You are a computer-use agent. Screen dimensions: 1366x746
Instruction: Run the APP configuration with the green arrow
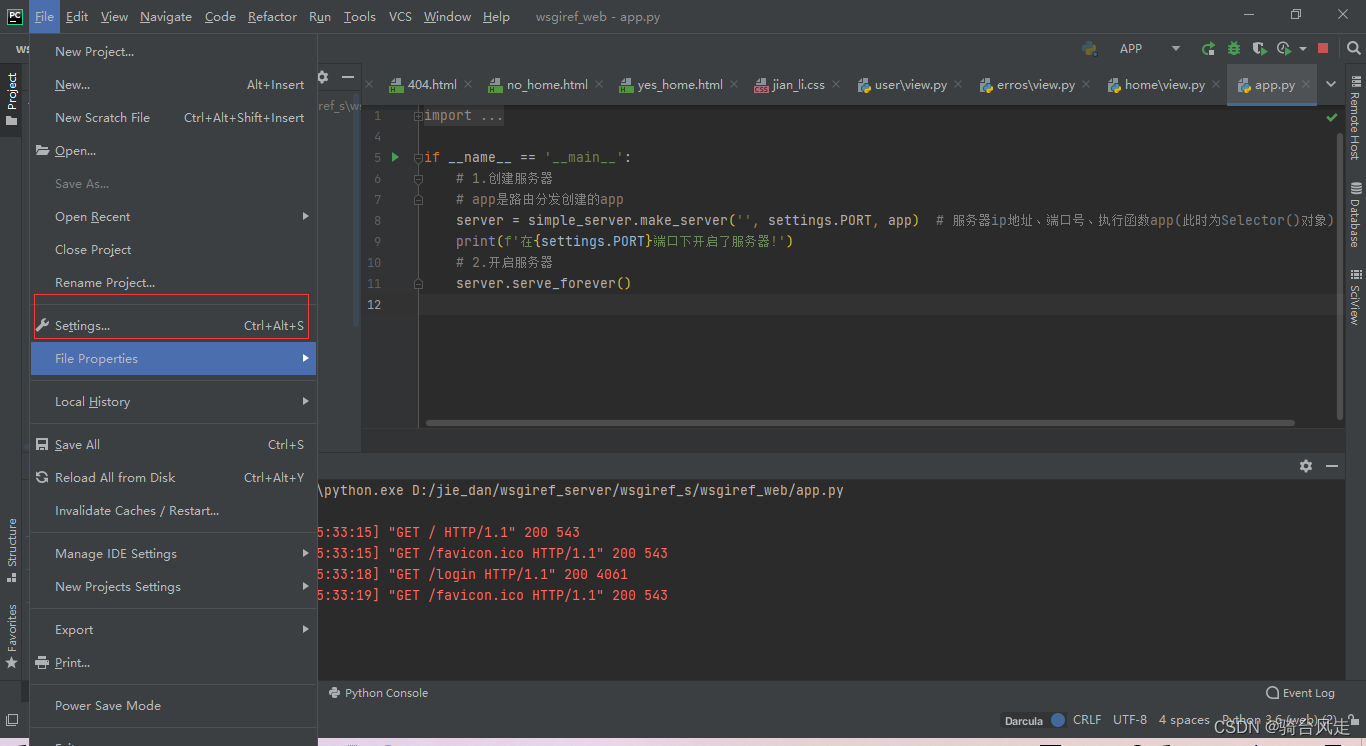coord(1207,47)
